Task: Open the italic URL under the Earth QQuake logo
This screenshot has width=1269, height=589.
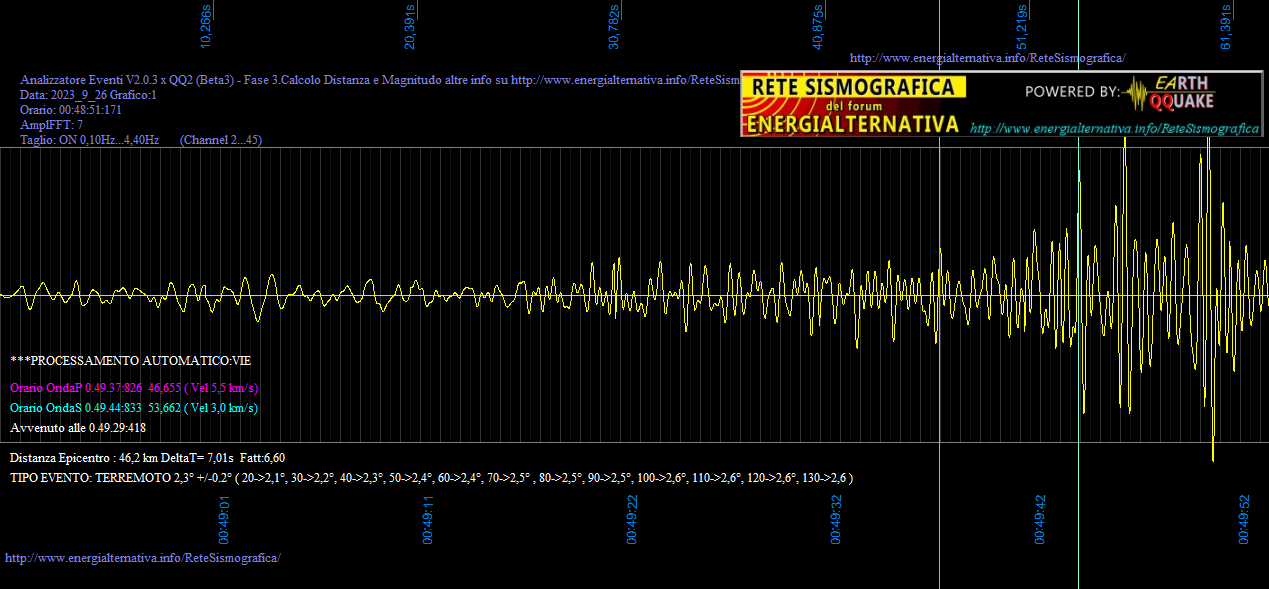Action: click(x=1115, y=129)
